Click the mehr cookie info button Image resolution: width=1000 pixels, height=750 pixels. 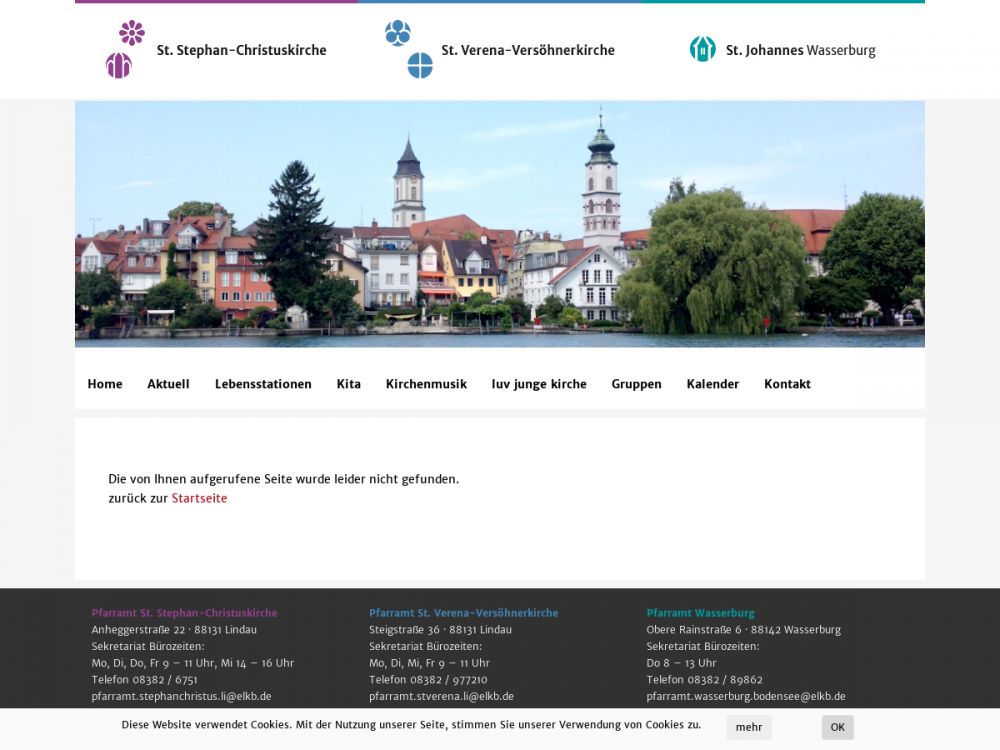(749, 727)
